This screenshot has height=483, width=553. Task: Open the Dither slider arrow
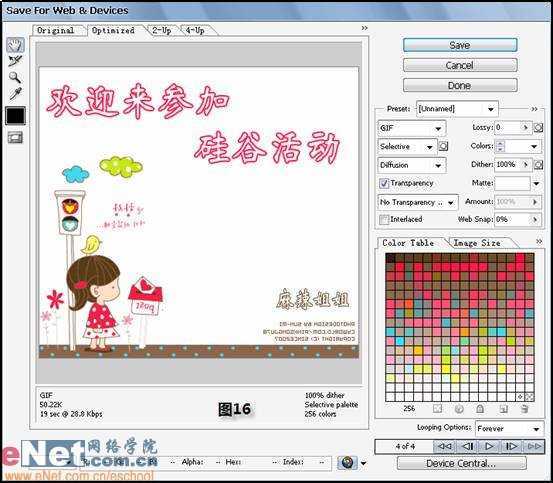click(x=525, y=164)
